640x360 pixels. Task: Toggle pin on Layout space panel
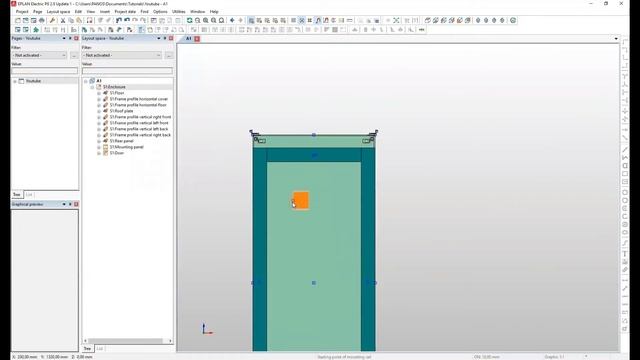coord(165,38)
